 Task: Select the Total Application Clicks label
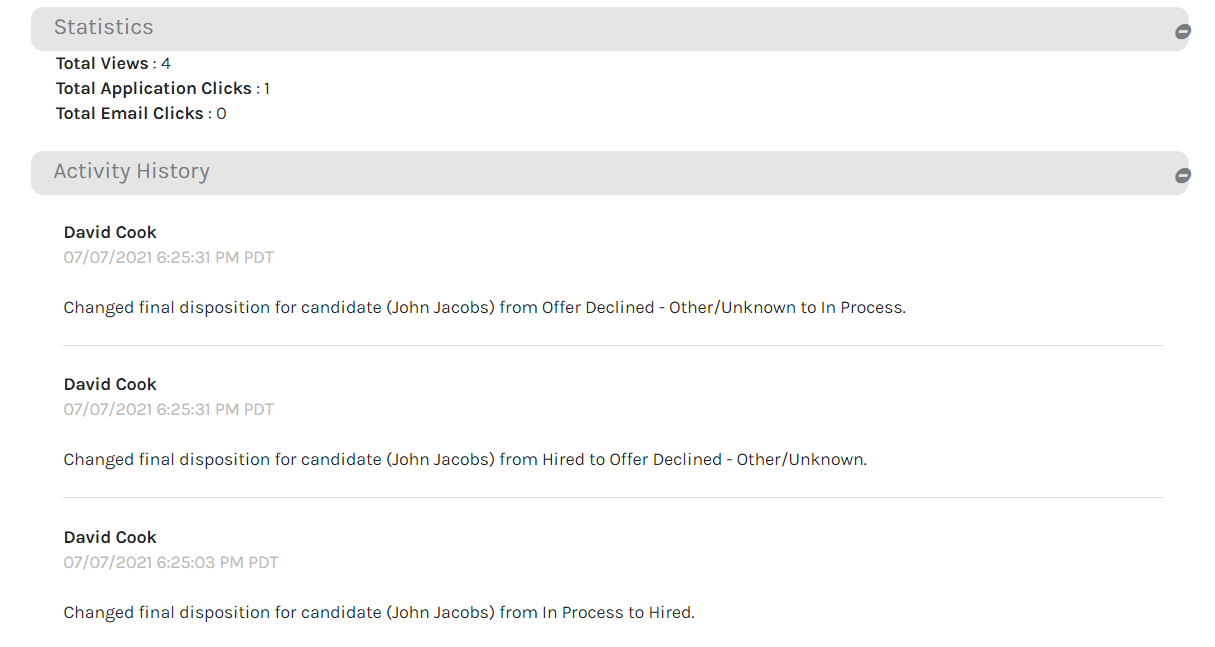coord(153,89)
